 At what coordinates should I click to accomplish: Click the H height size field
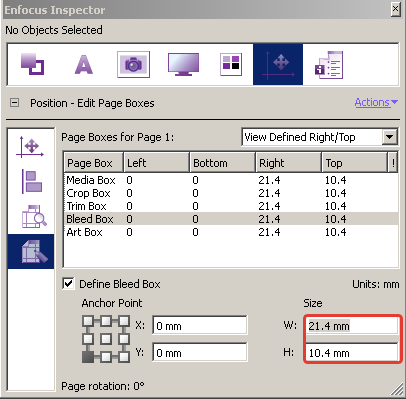352,353
